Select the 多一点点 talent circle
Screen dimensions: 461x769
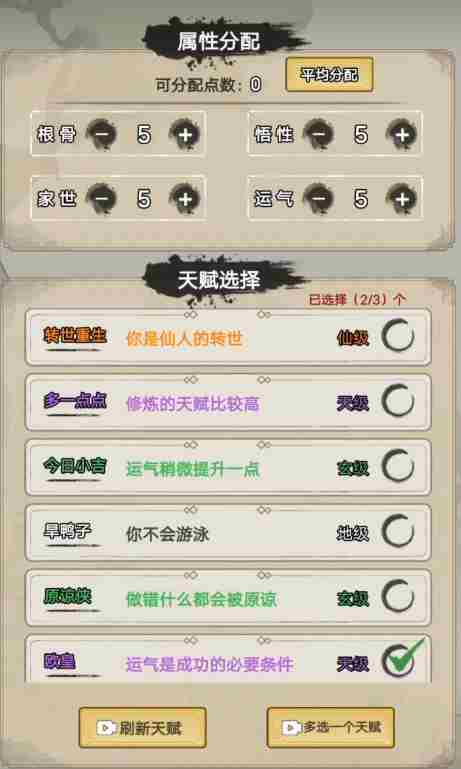pos(398,402)
